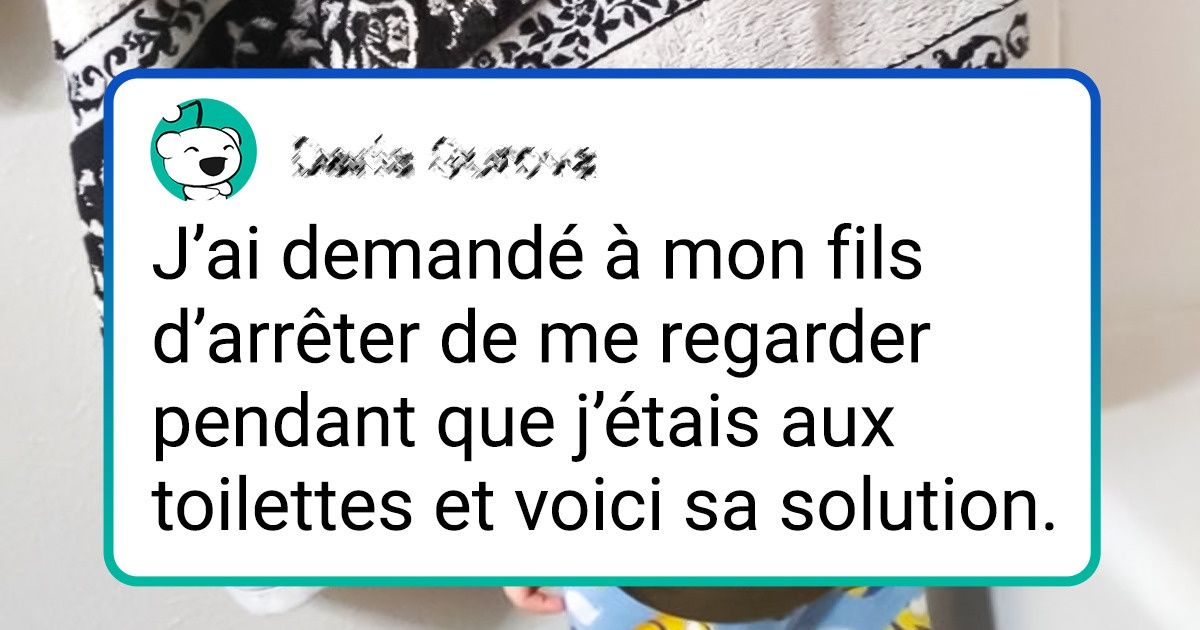1200x630 pixels.
Task: Click the Reddit Snoo avatar icon
Action: point(204,151)
